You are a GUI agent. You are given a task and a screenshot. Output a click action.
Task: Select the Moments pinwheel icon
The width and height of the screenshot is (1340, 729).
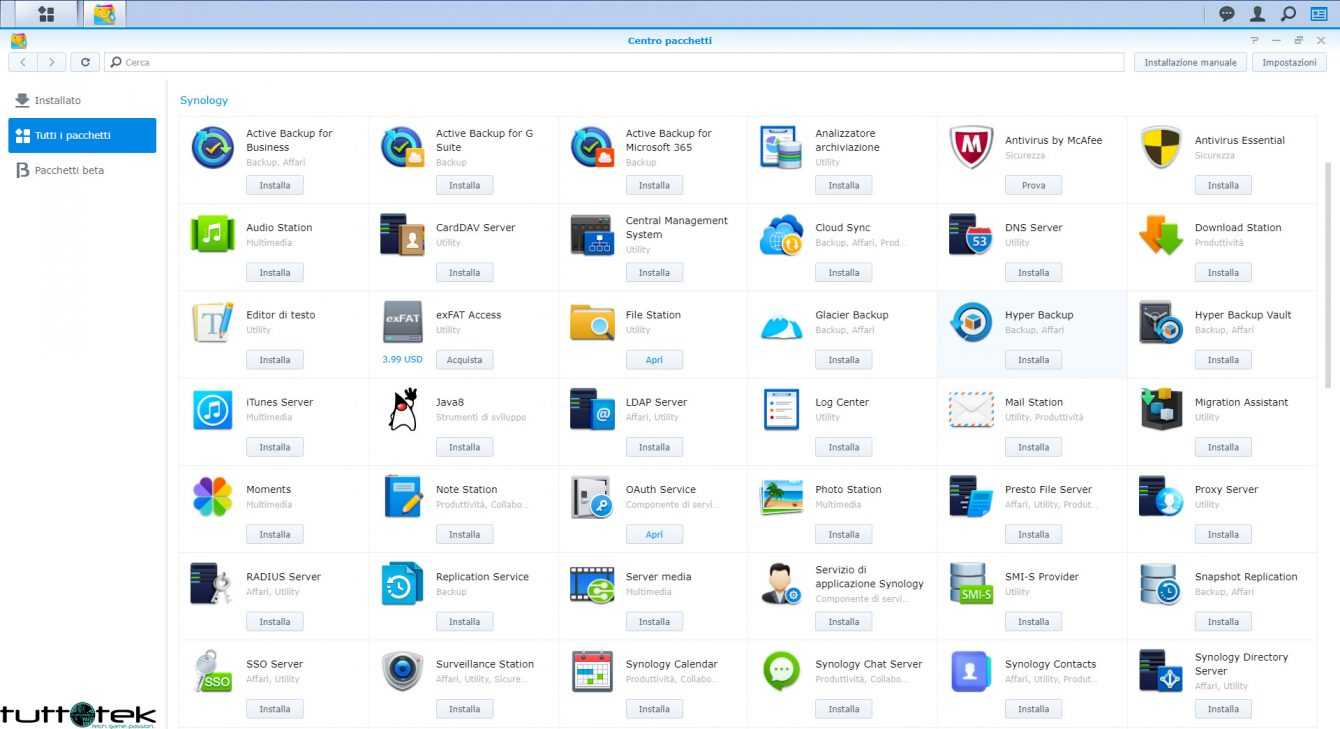(213, 497)
